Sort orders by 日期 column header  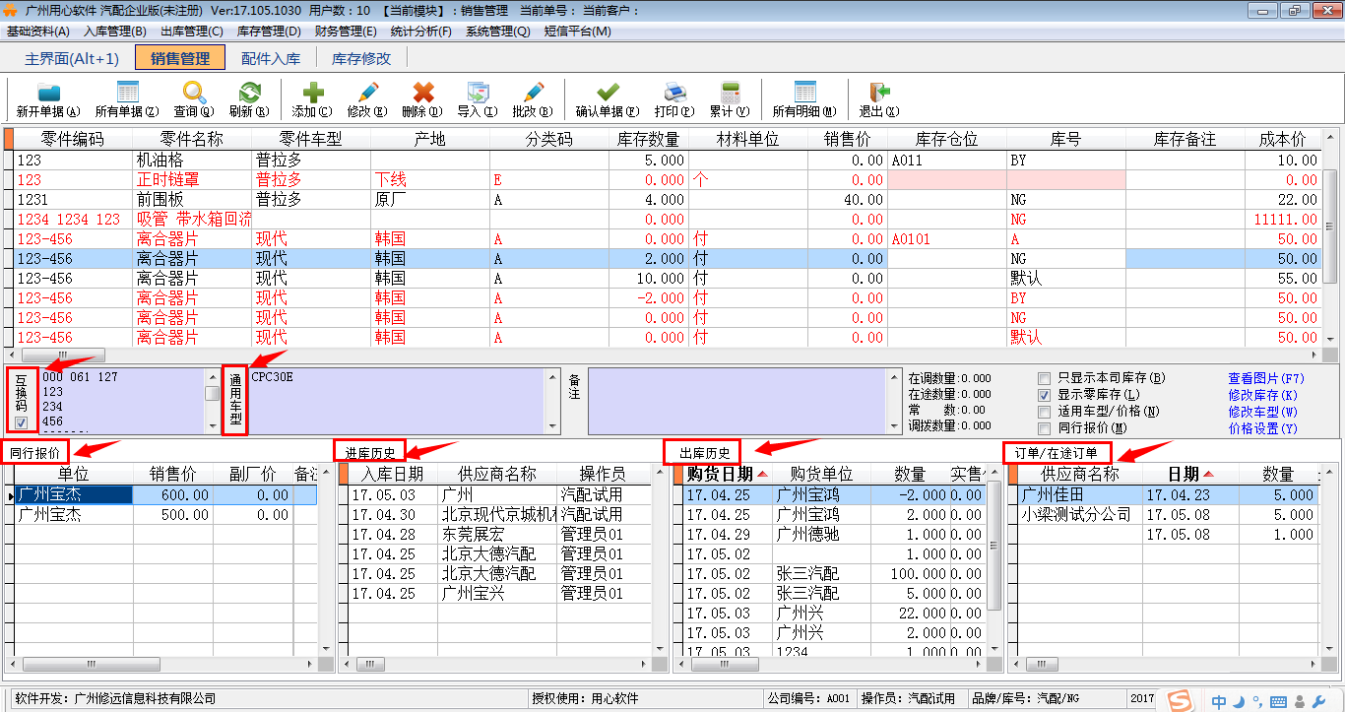tap(1189, 473)
